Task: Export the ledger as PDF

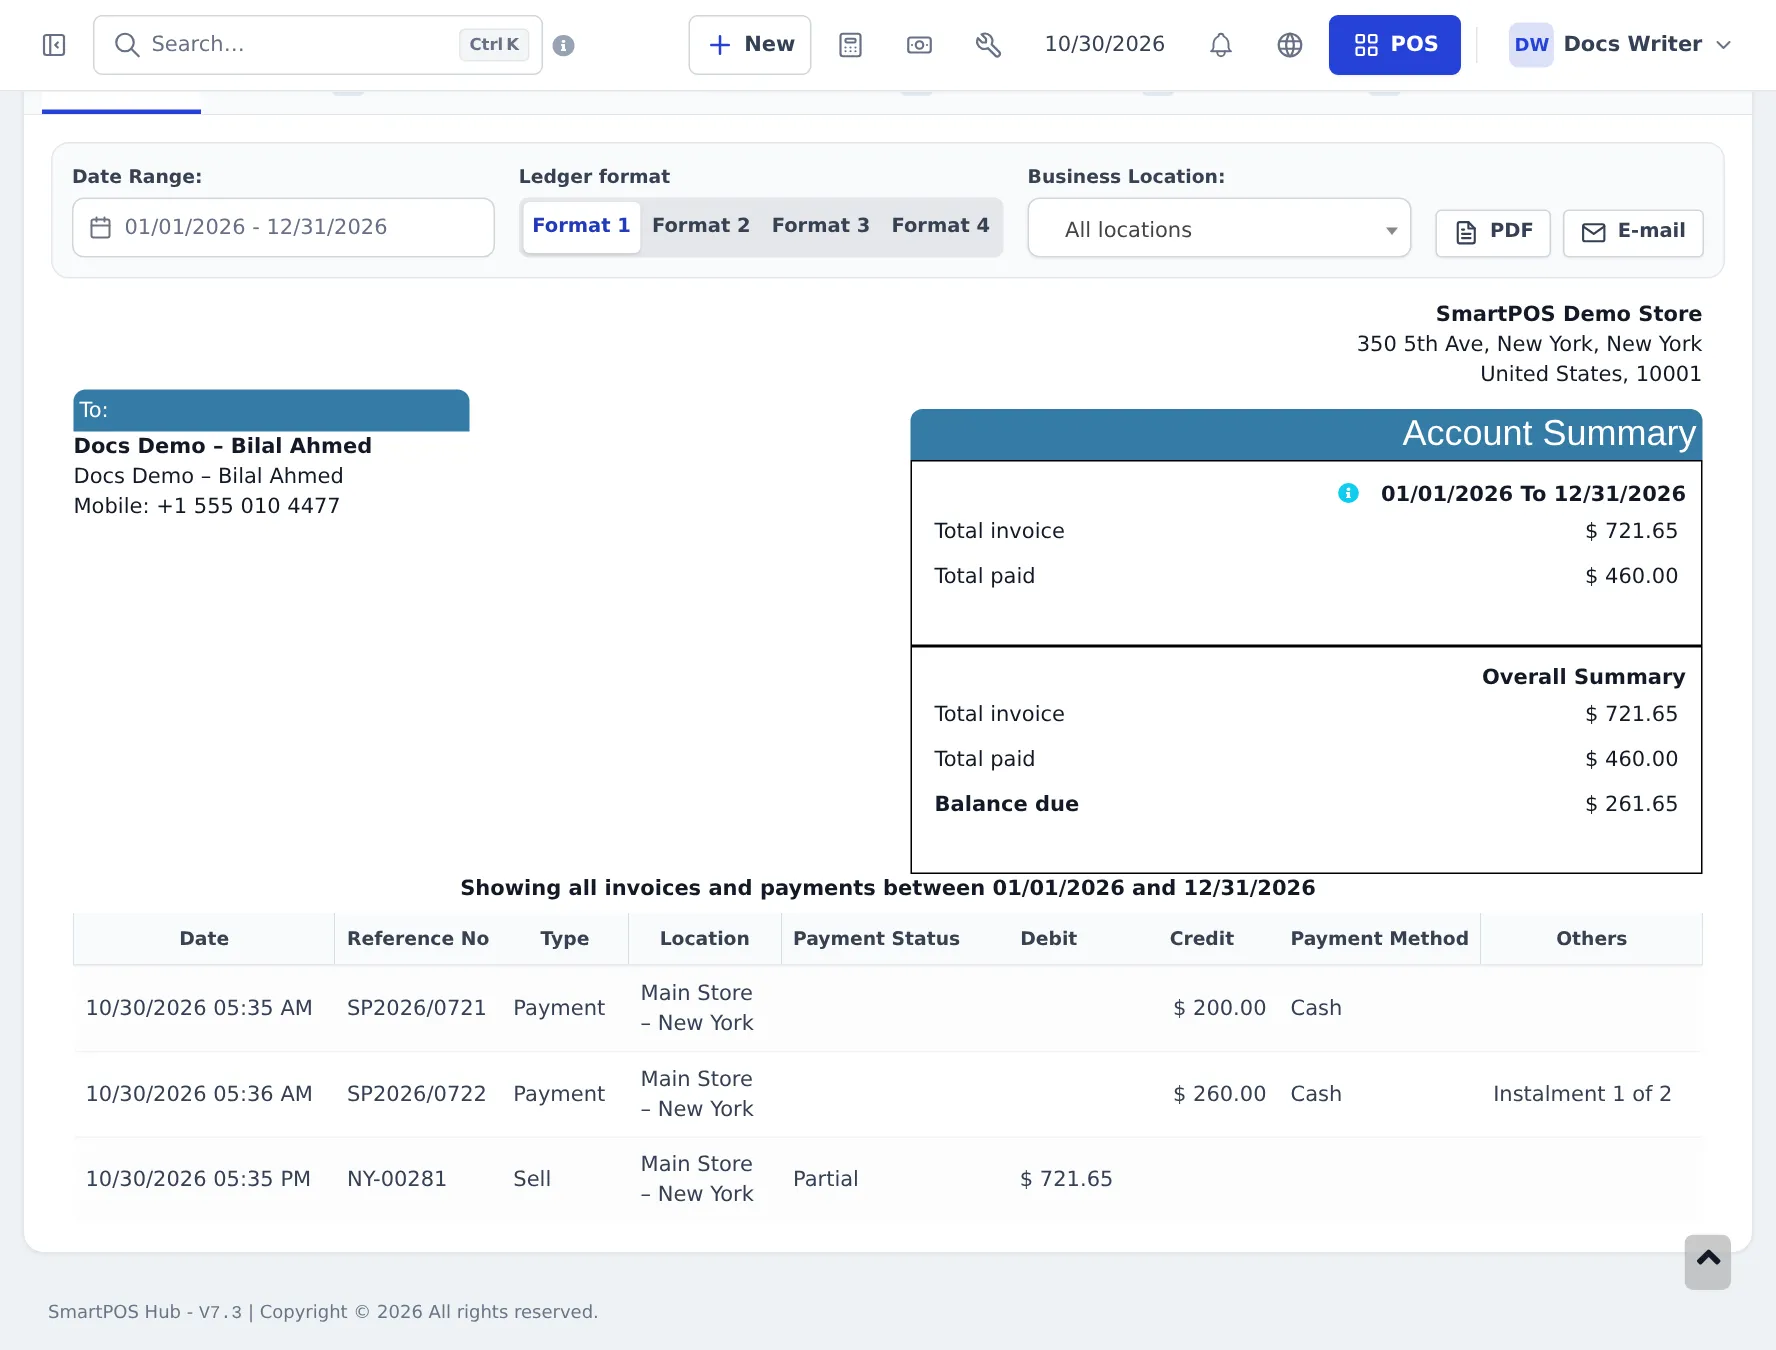Action: pos(1493,233)
